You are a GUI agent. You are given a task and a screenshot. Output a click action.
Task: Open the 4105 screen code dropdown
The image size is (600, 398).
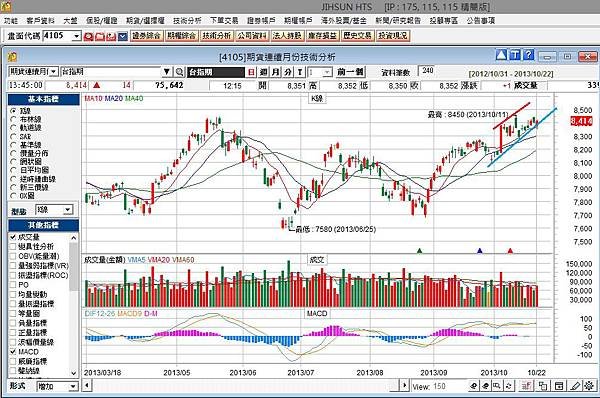77,36
